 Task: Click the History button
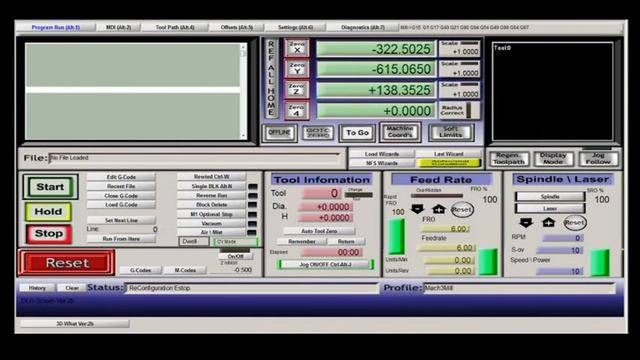[37, 288]
